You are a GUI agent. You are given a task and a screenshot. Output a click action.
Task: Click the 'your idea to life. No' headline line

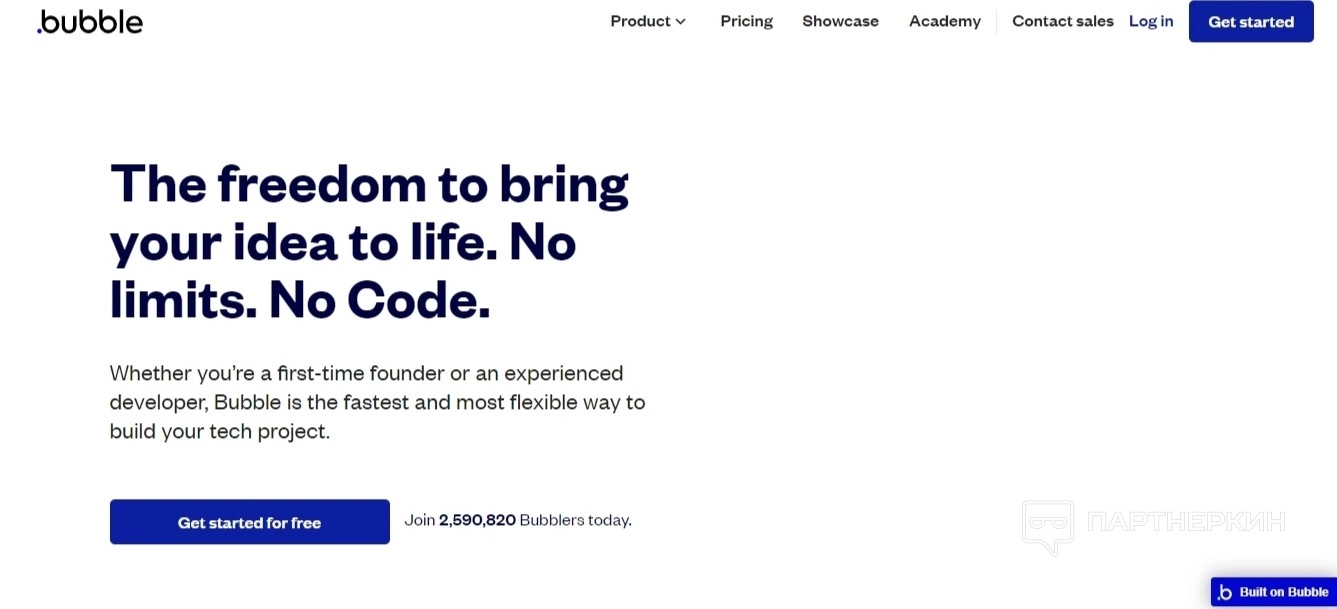click(x=343, y=241)
